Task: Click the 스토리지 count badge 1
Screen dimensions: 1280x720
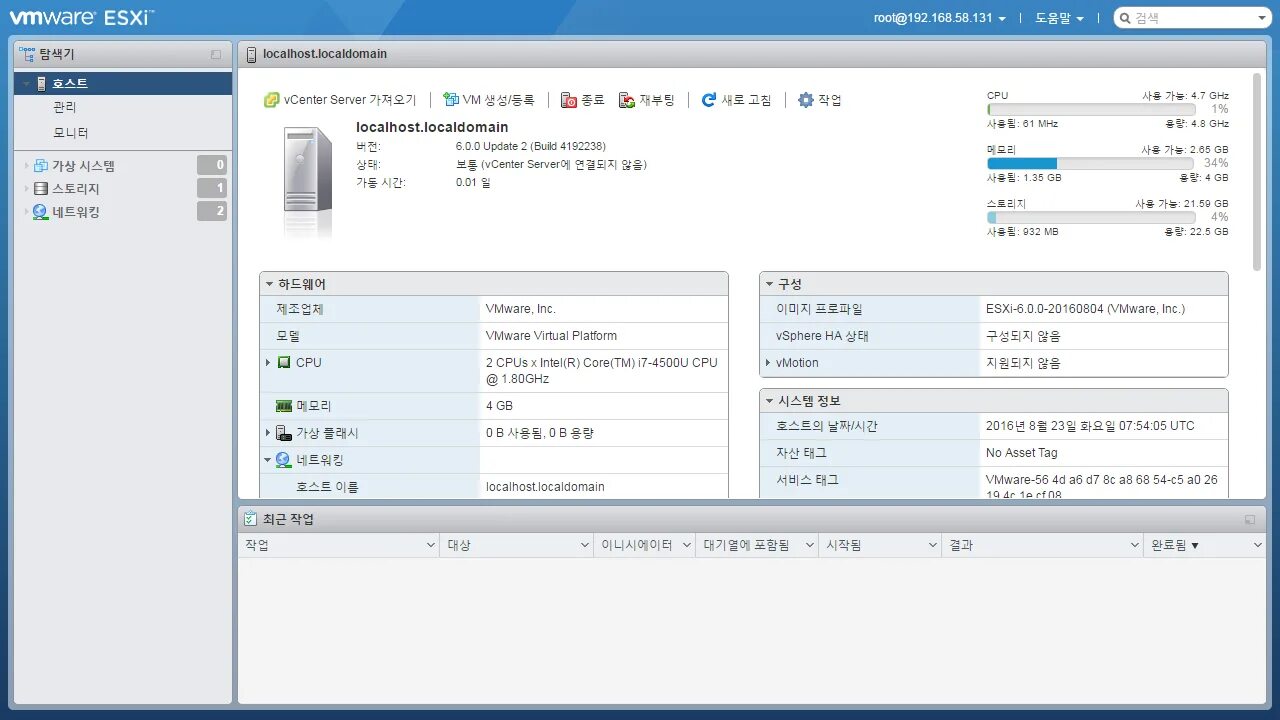Action: [212, 189]
